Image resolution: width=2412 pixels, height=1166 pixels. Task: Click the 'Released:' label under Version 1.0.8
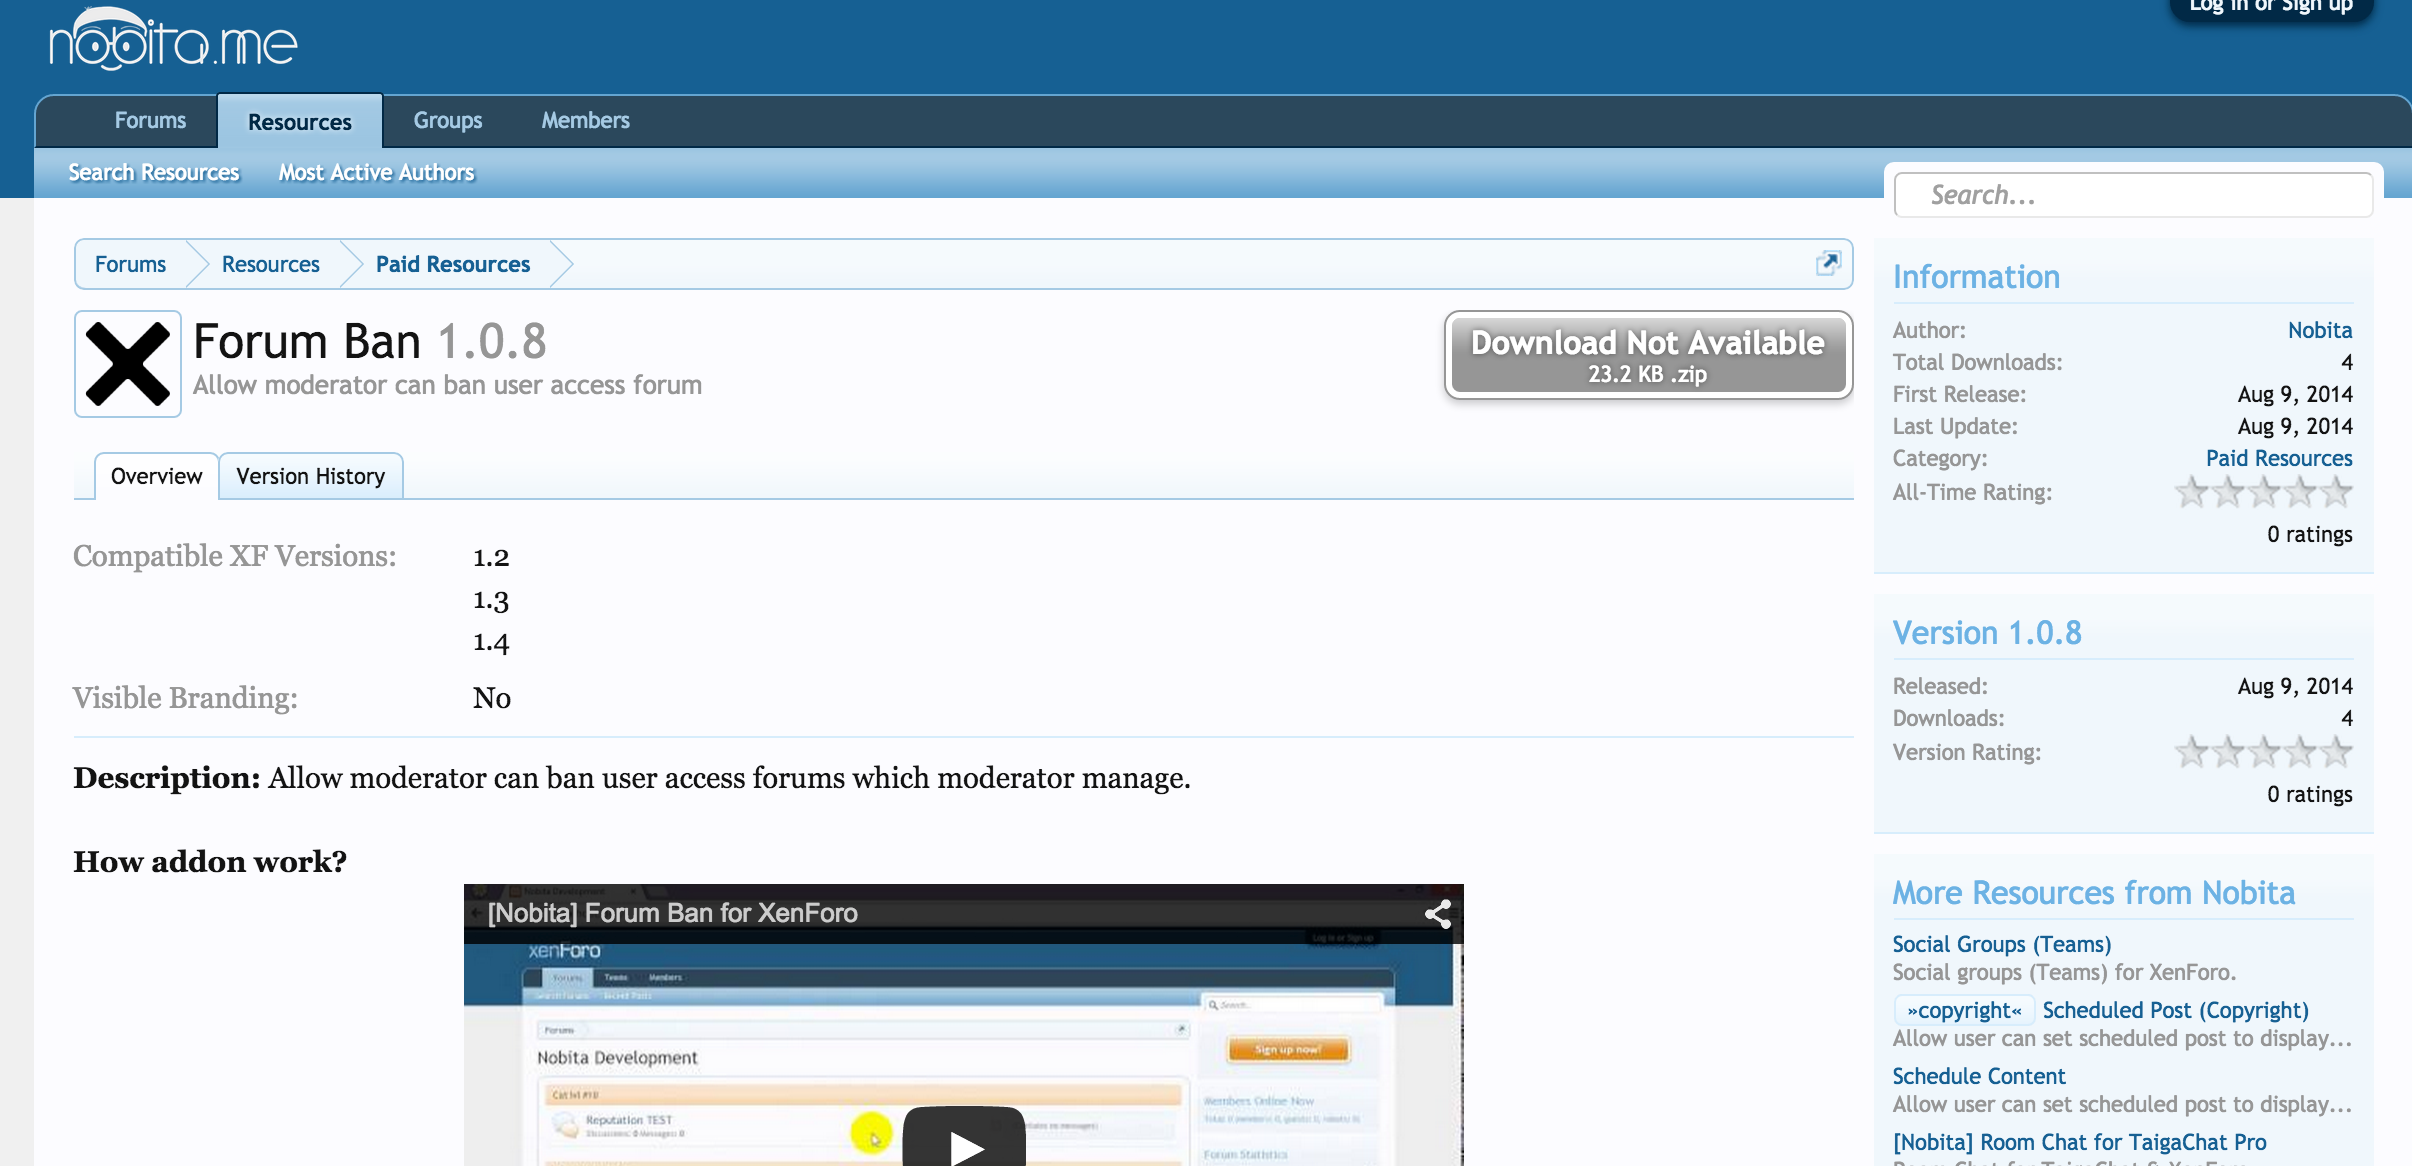click(x=1940, y=686)
